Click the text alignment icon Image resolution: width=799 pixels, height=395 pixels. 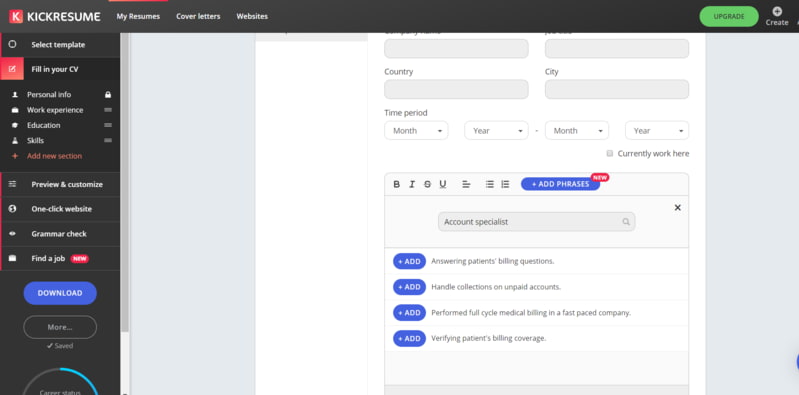coord(466,185)
